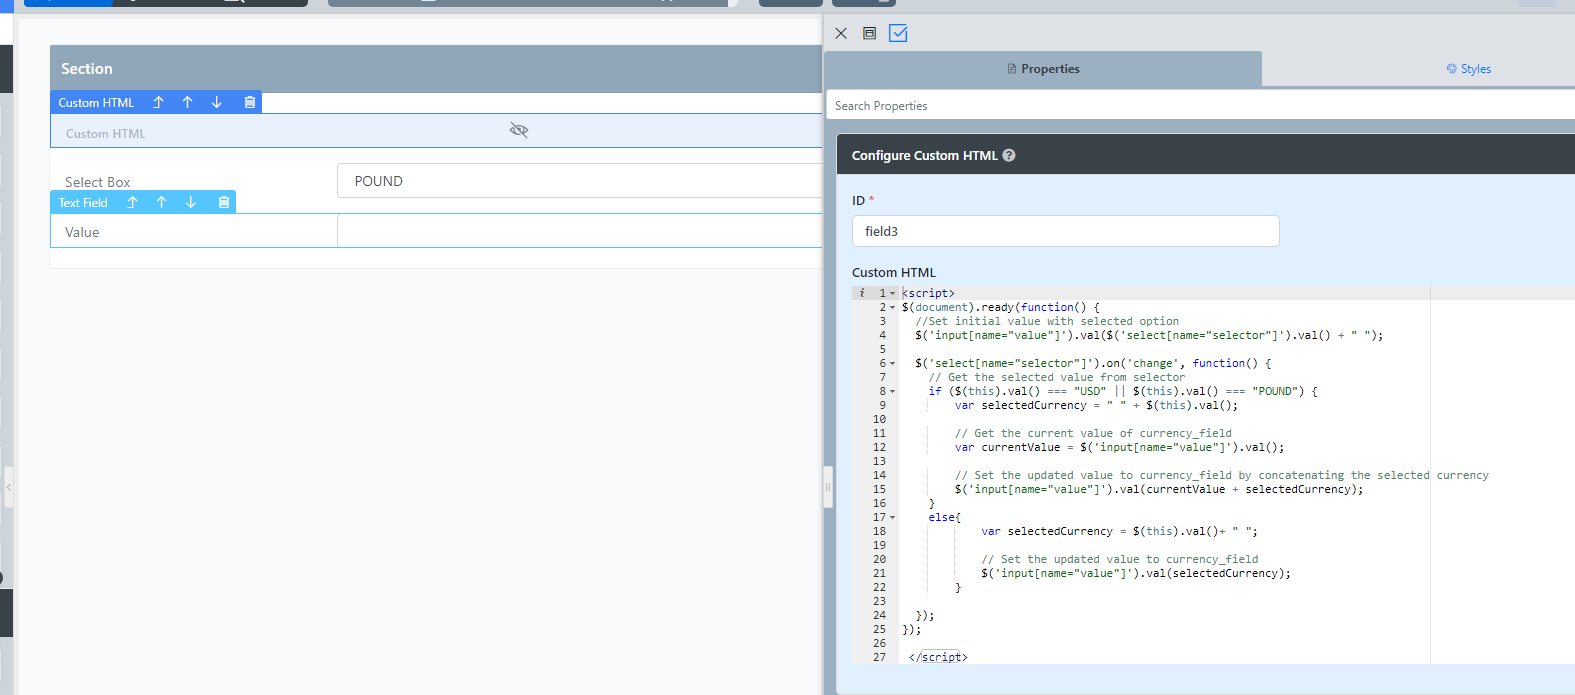This screenshot has width=1575, height=695.
Task: Collapse the code fold at line 2
Action: [x=893, y=307]
